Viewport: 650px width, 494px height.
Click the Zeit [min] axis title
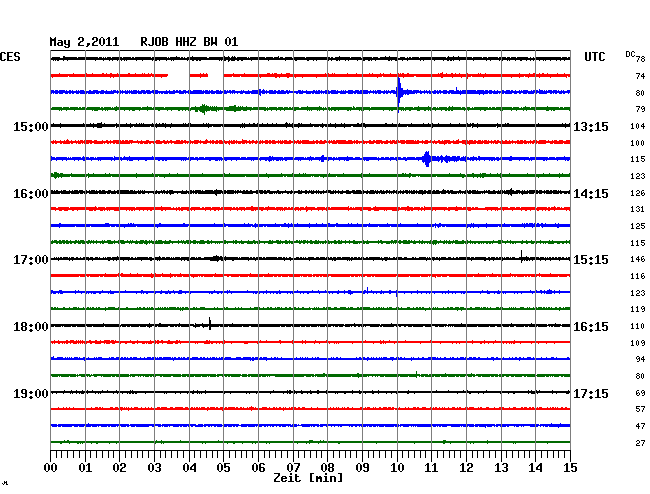coord(308,478)
